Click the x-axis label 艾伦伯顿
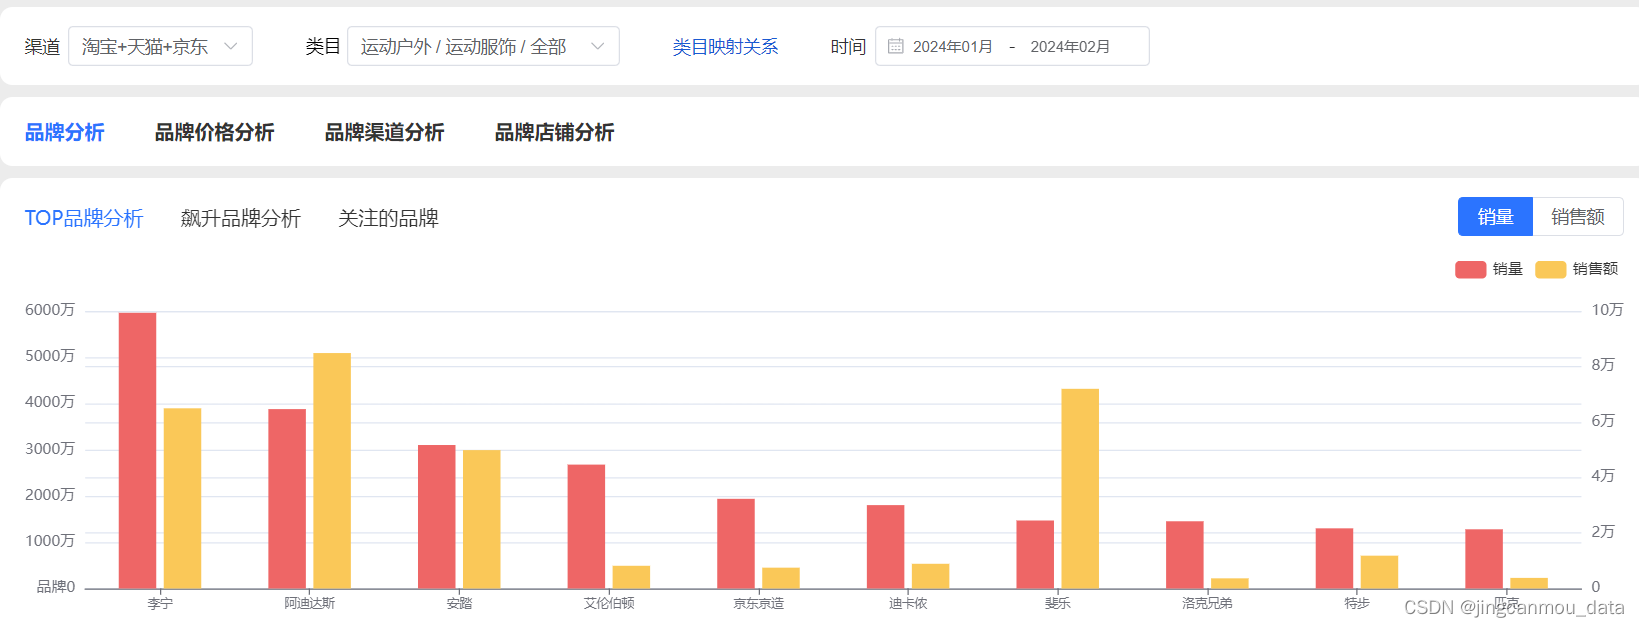The width and height of the screenshot is (1639, 627). 609,603
